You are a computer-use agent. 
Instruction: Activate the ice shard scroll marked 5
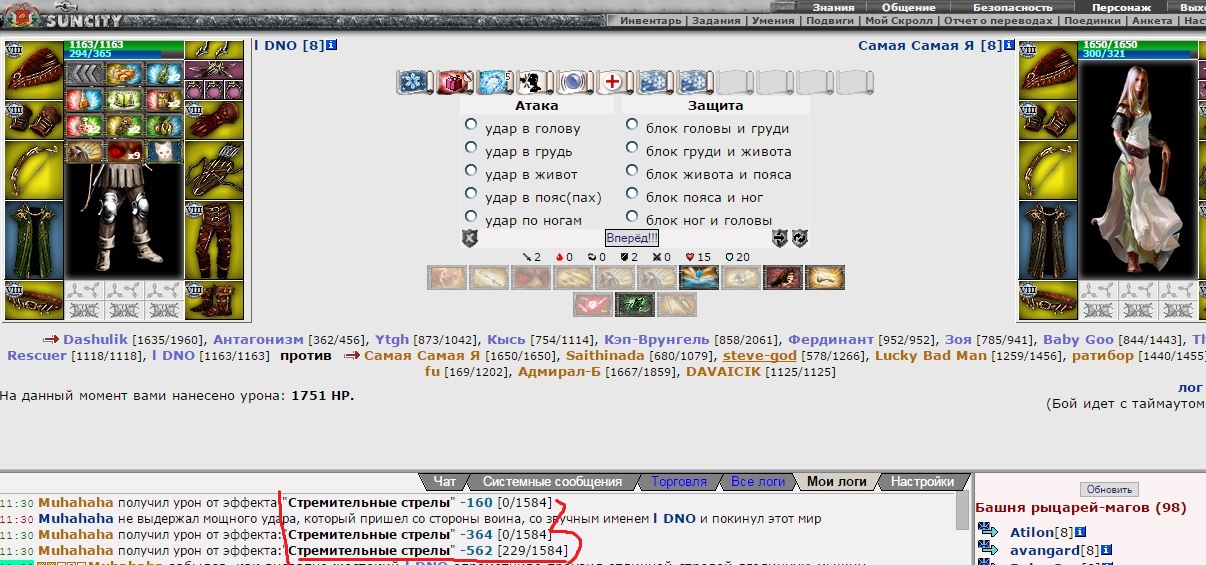494,82
